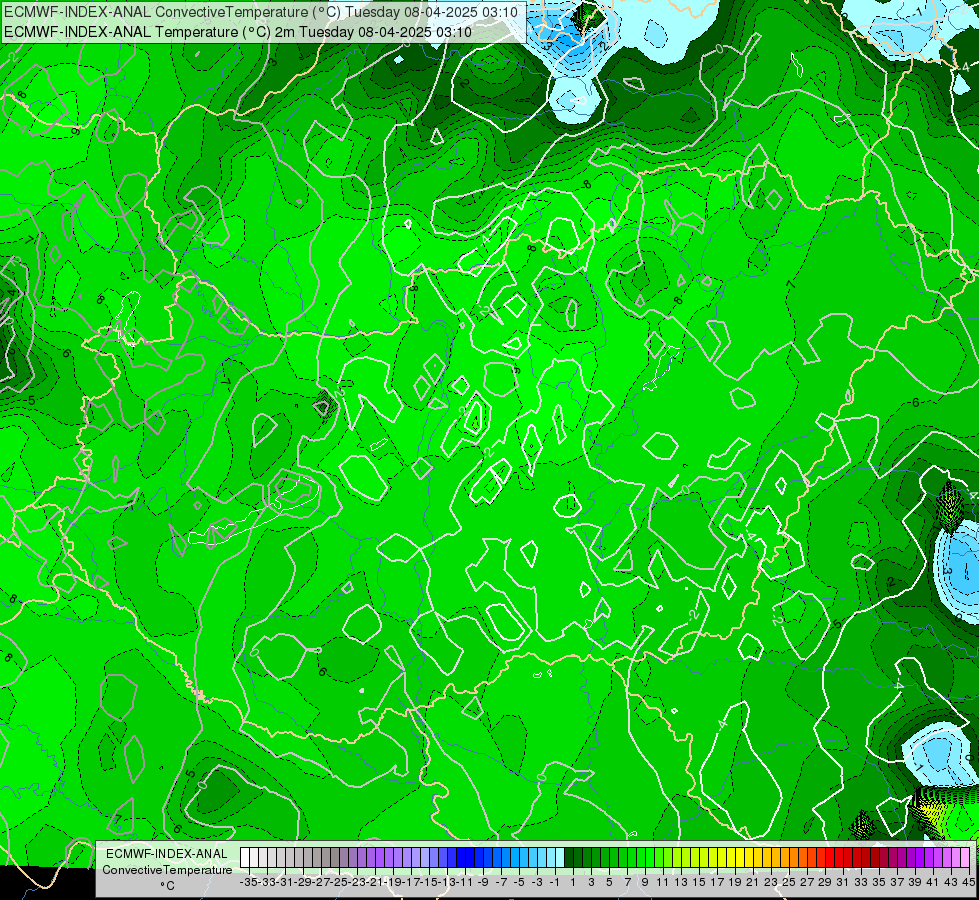Click the -3 legend scale label
The width and height of the screenshot is (979, 900).
(537, 882)
